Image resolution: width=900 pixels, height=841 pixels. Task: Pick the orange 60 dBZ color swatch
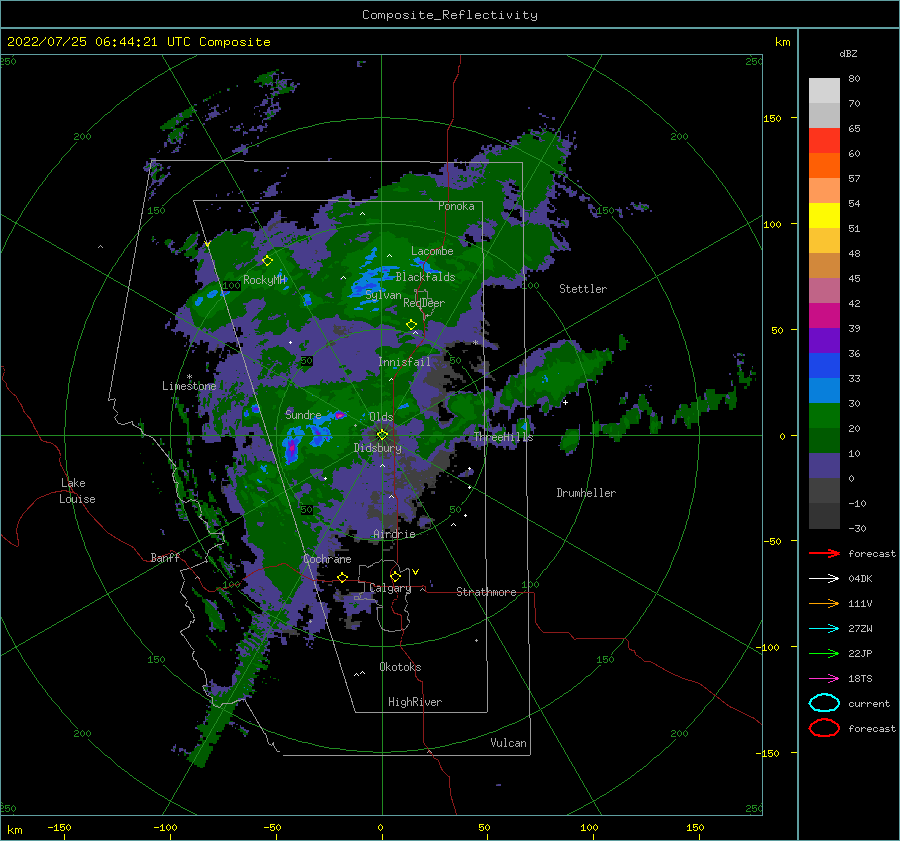(824, 166)
